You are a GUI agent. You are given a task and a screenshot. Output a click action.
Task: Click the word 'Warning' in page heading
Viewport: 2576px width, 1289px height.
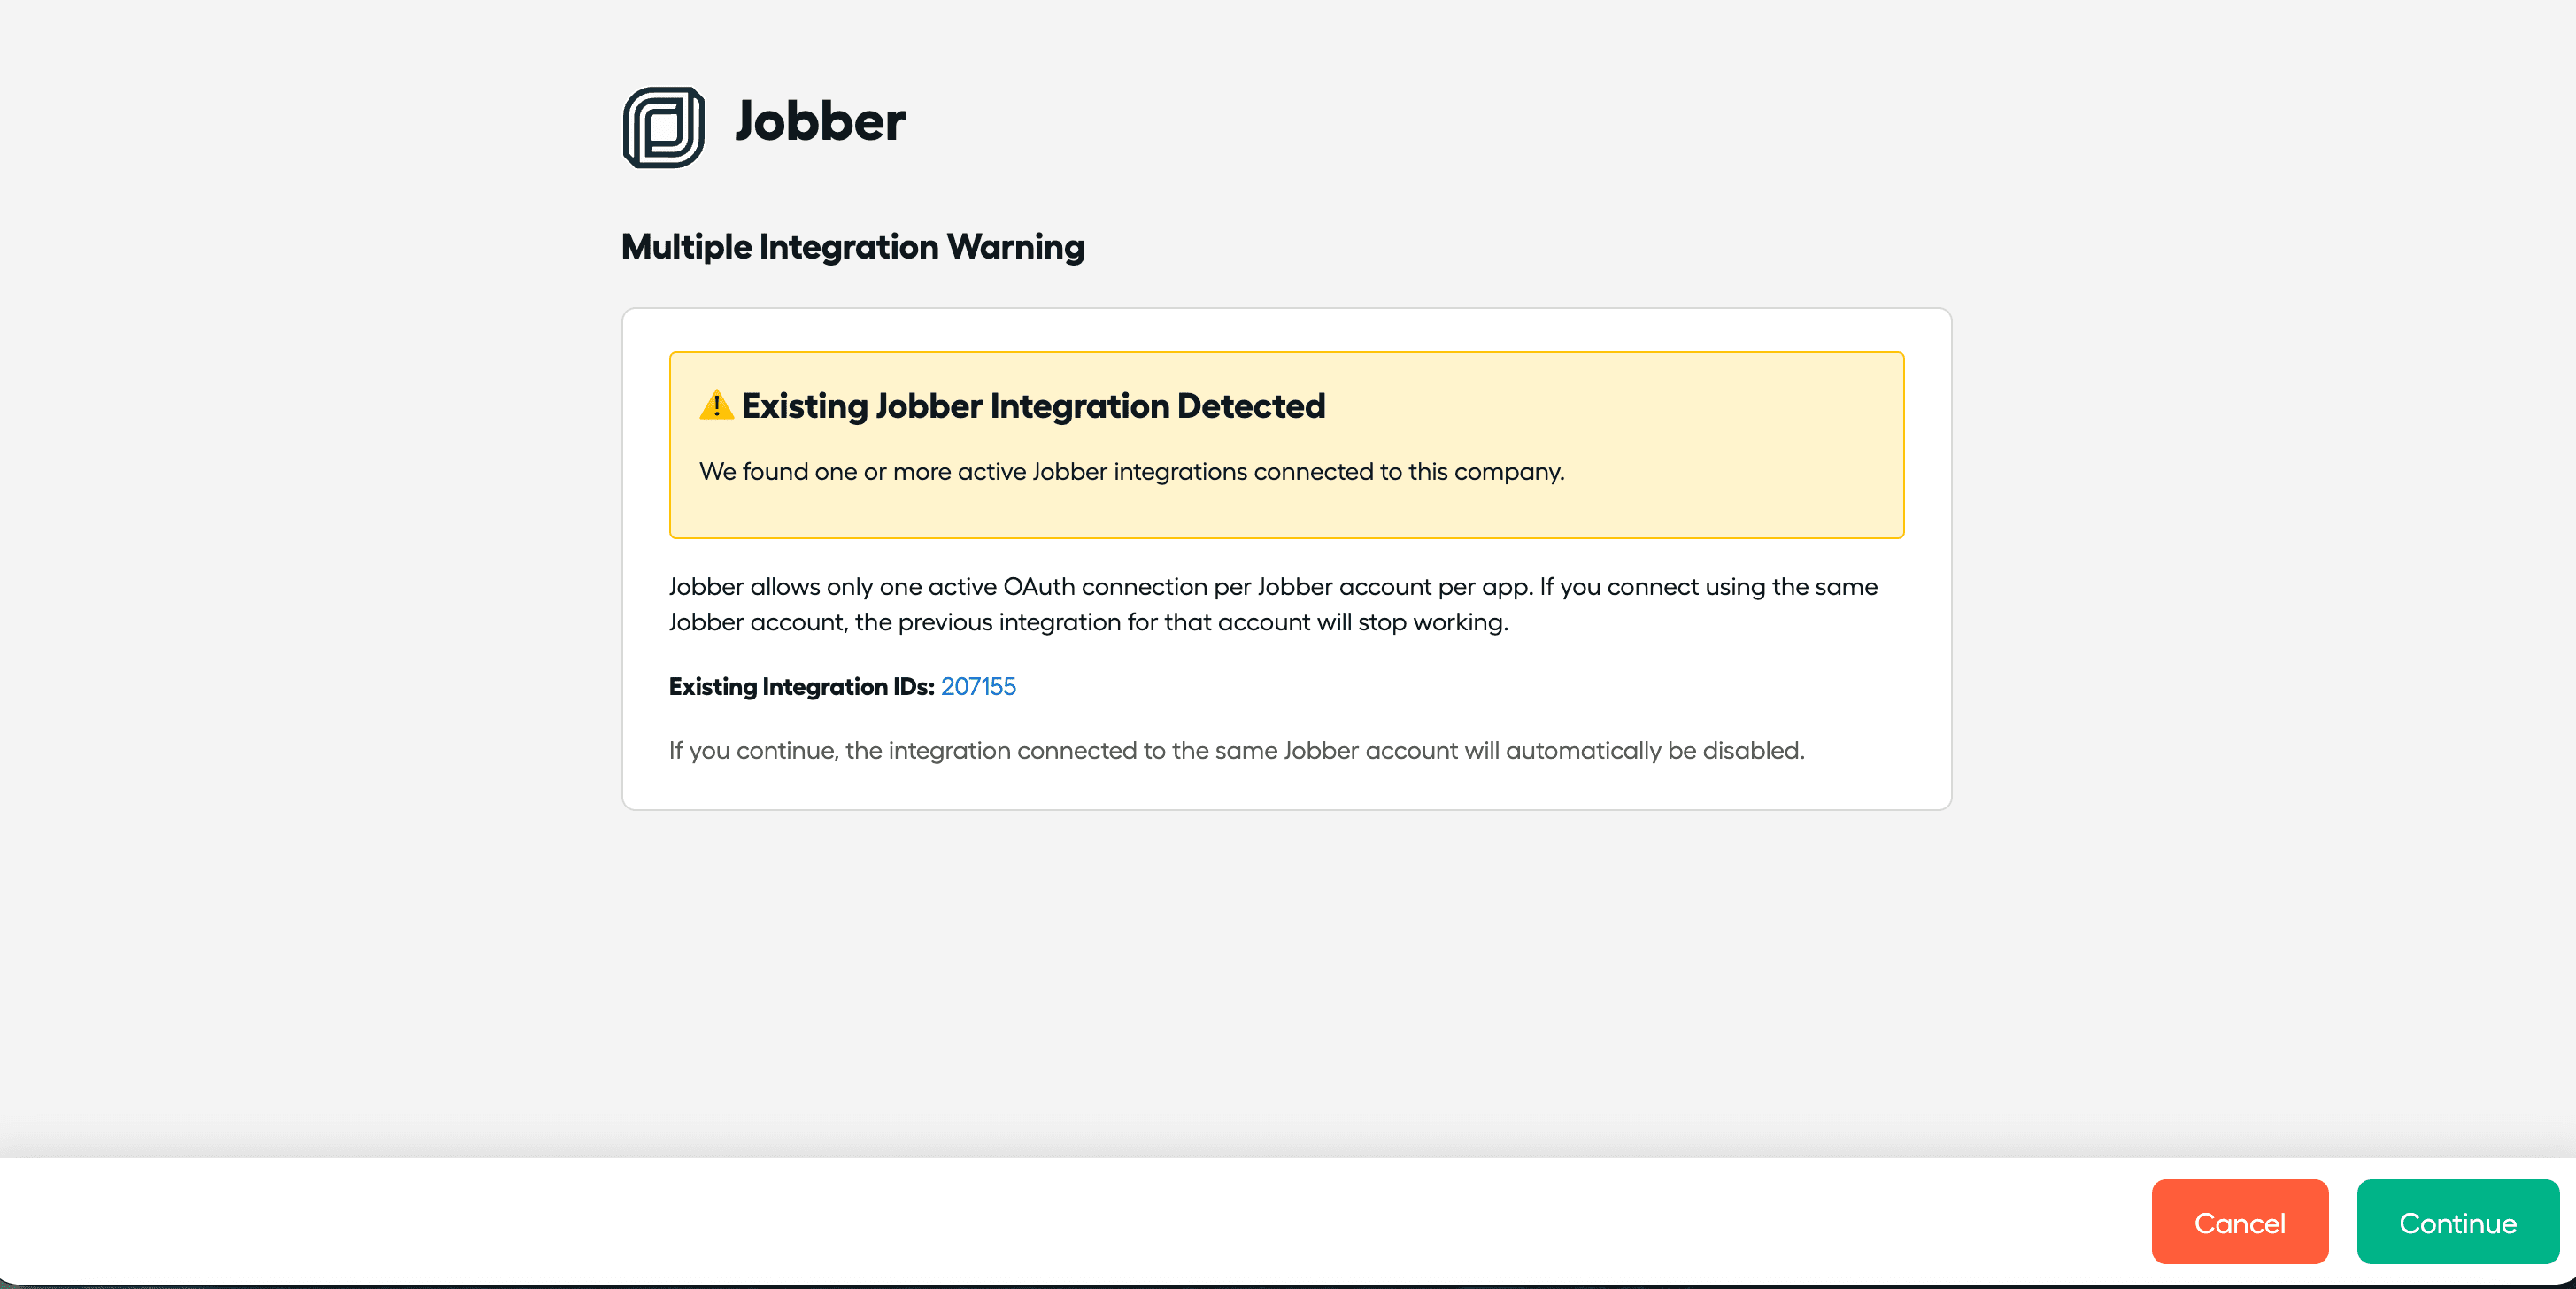(1015, 246)
